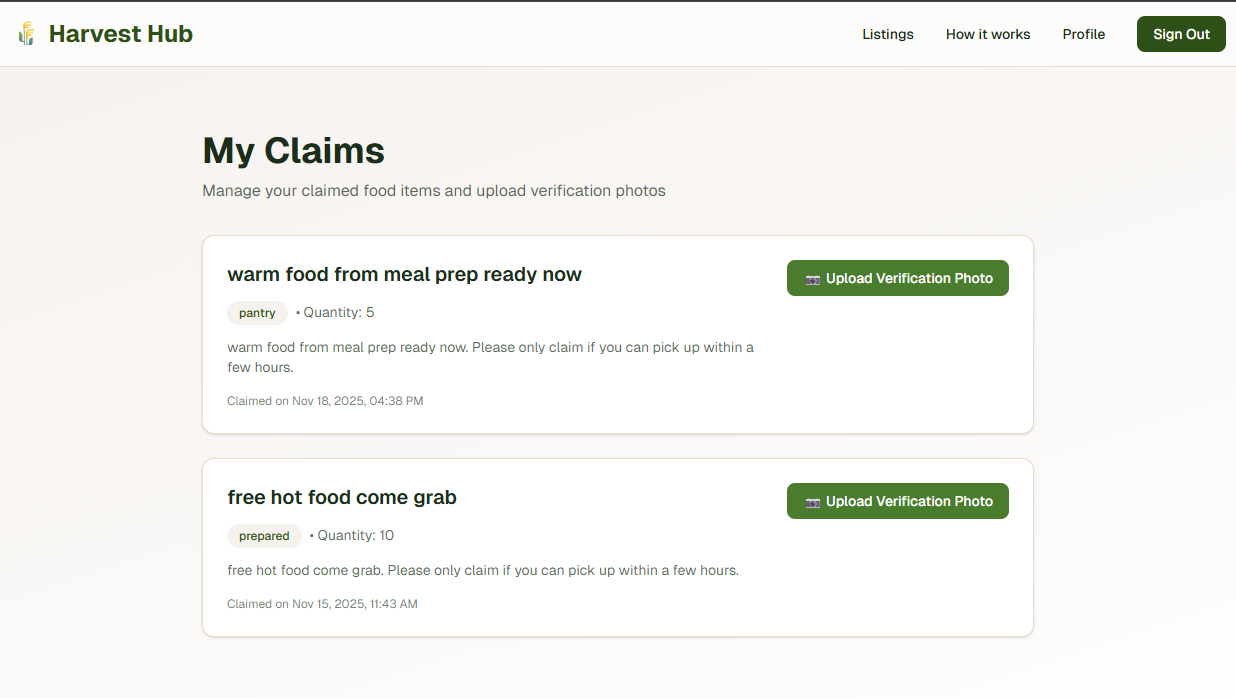The image size is (1236, 698).
Task: Click the camera icon on the hot food upload button
Action: (x=811, y=501)
